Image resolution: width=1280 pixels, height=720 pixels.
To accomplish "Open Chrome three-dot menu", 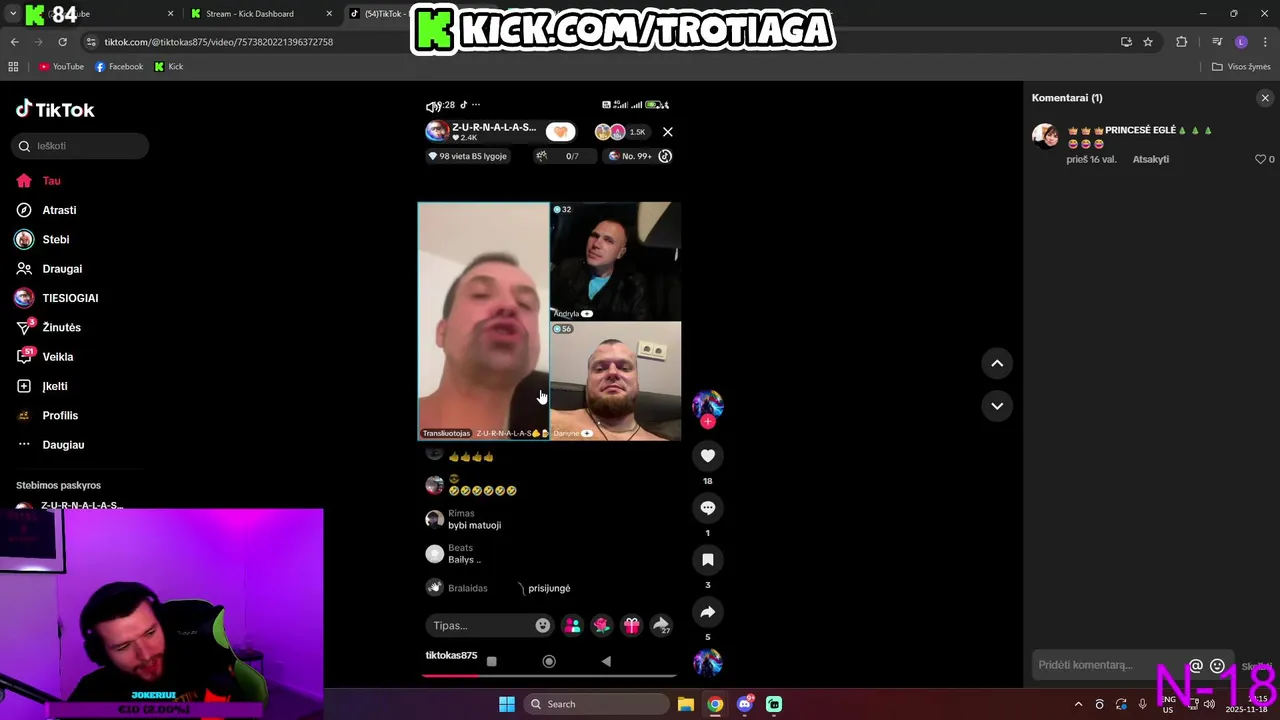I will pyautogui.click(x=1265, y=42).
